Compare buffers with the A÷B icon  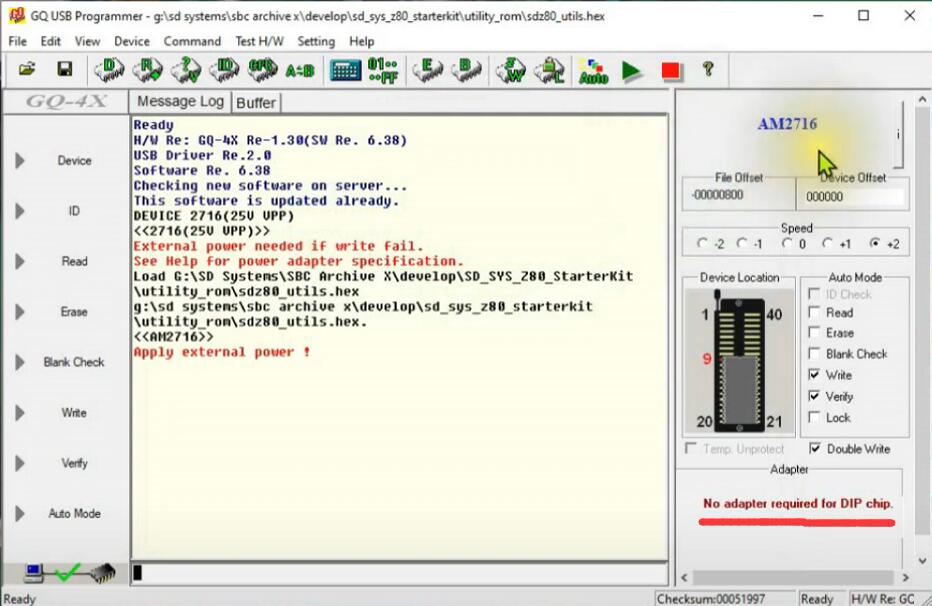click(300, 71)
